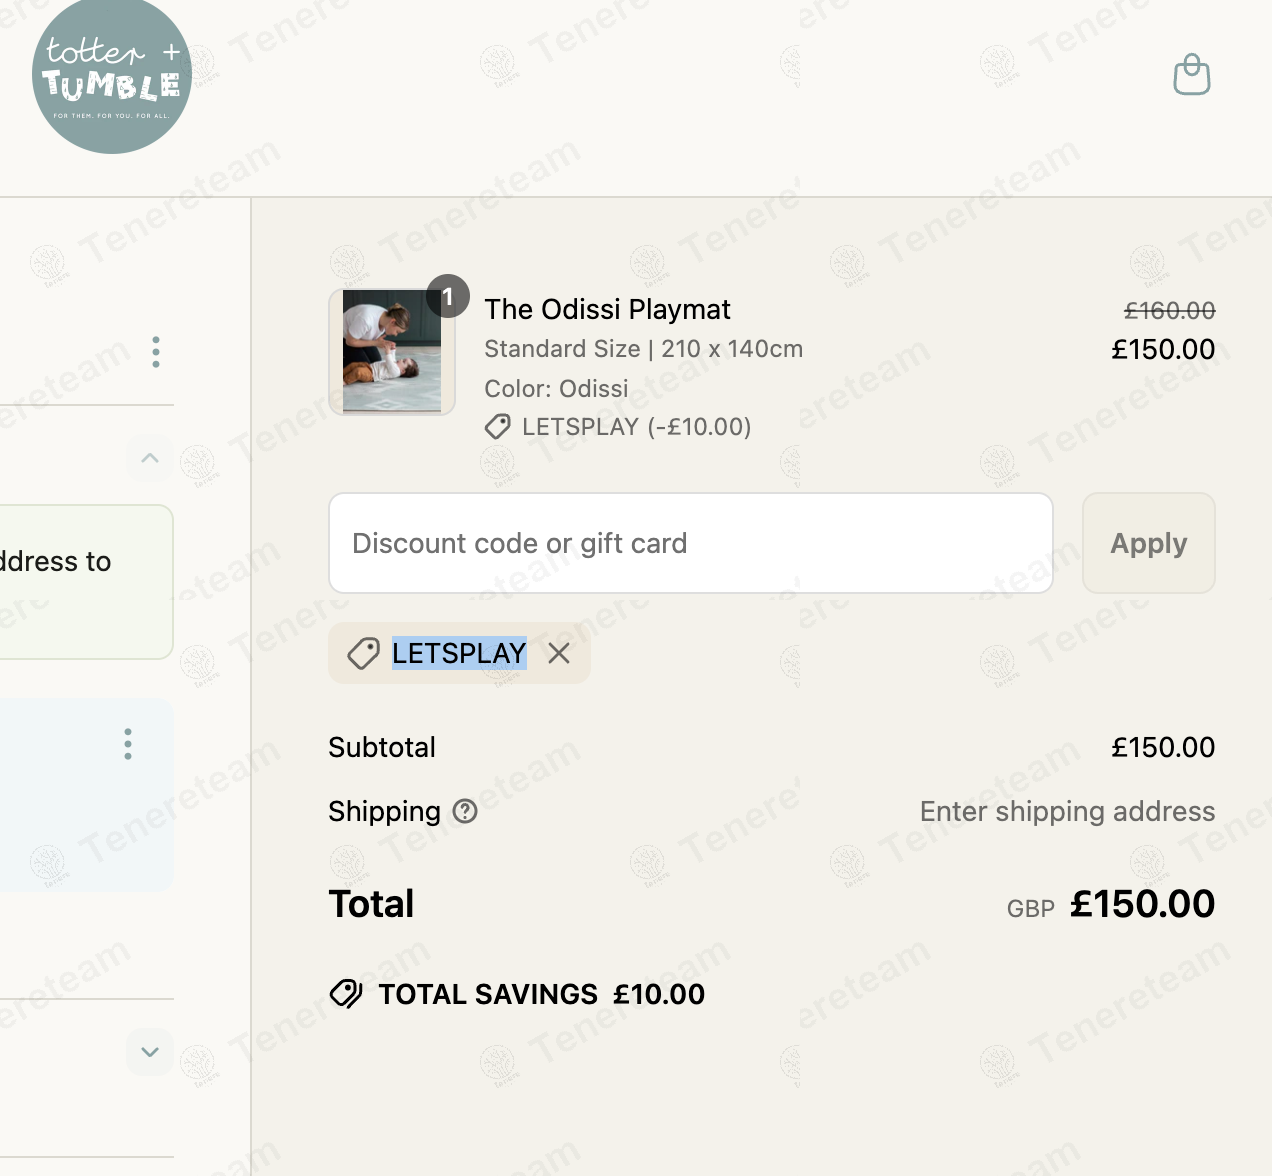Click the GBP £150.00 total amount
Screen dimensions: 1272x1176
click(1141, 904)
